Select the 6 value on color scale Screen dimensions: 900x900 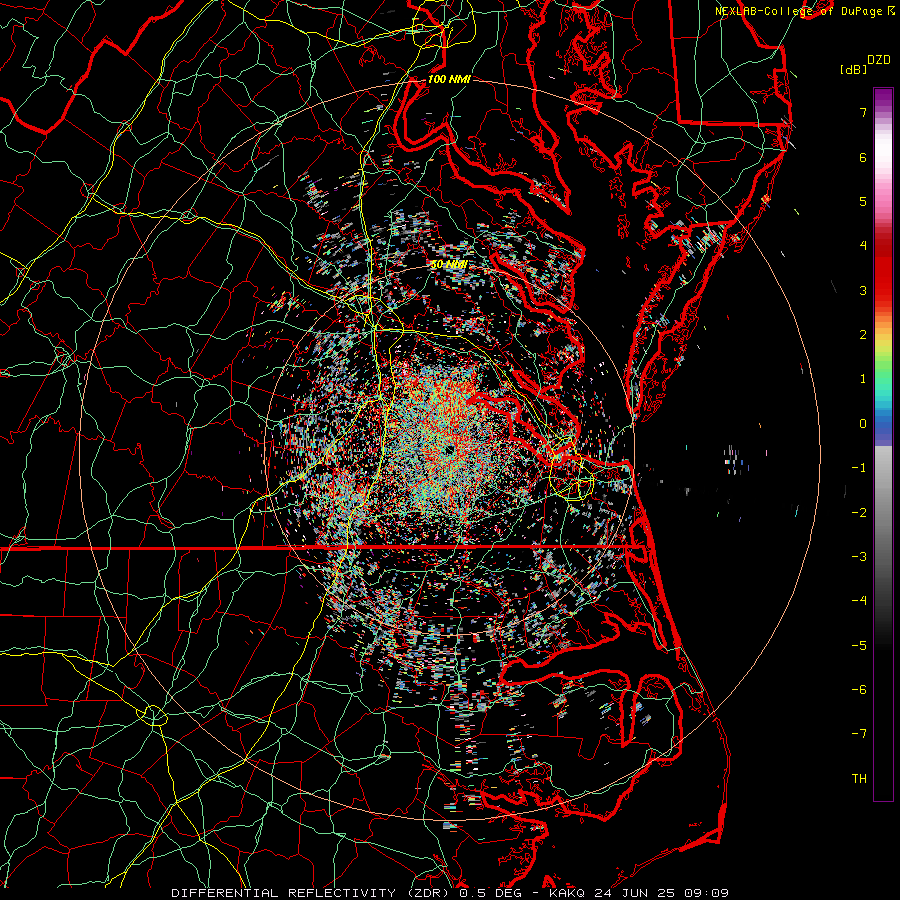(x=863, y=157)
